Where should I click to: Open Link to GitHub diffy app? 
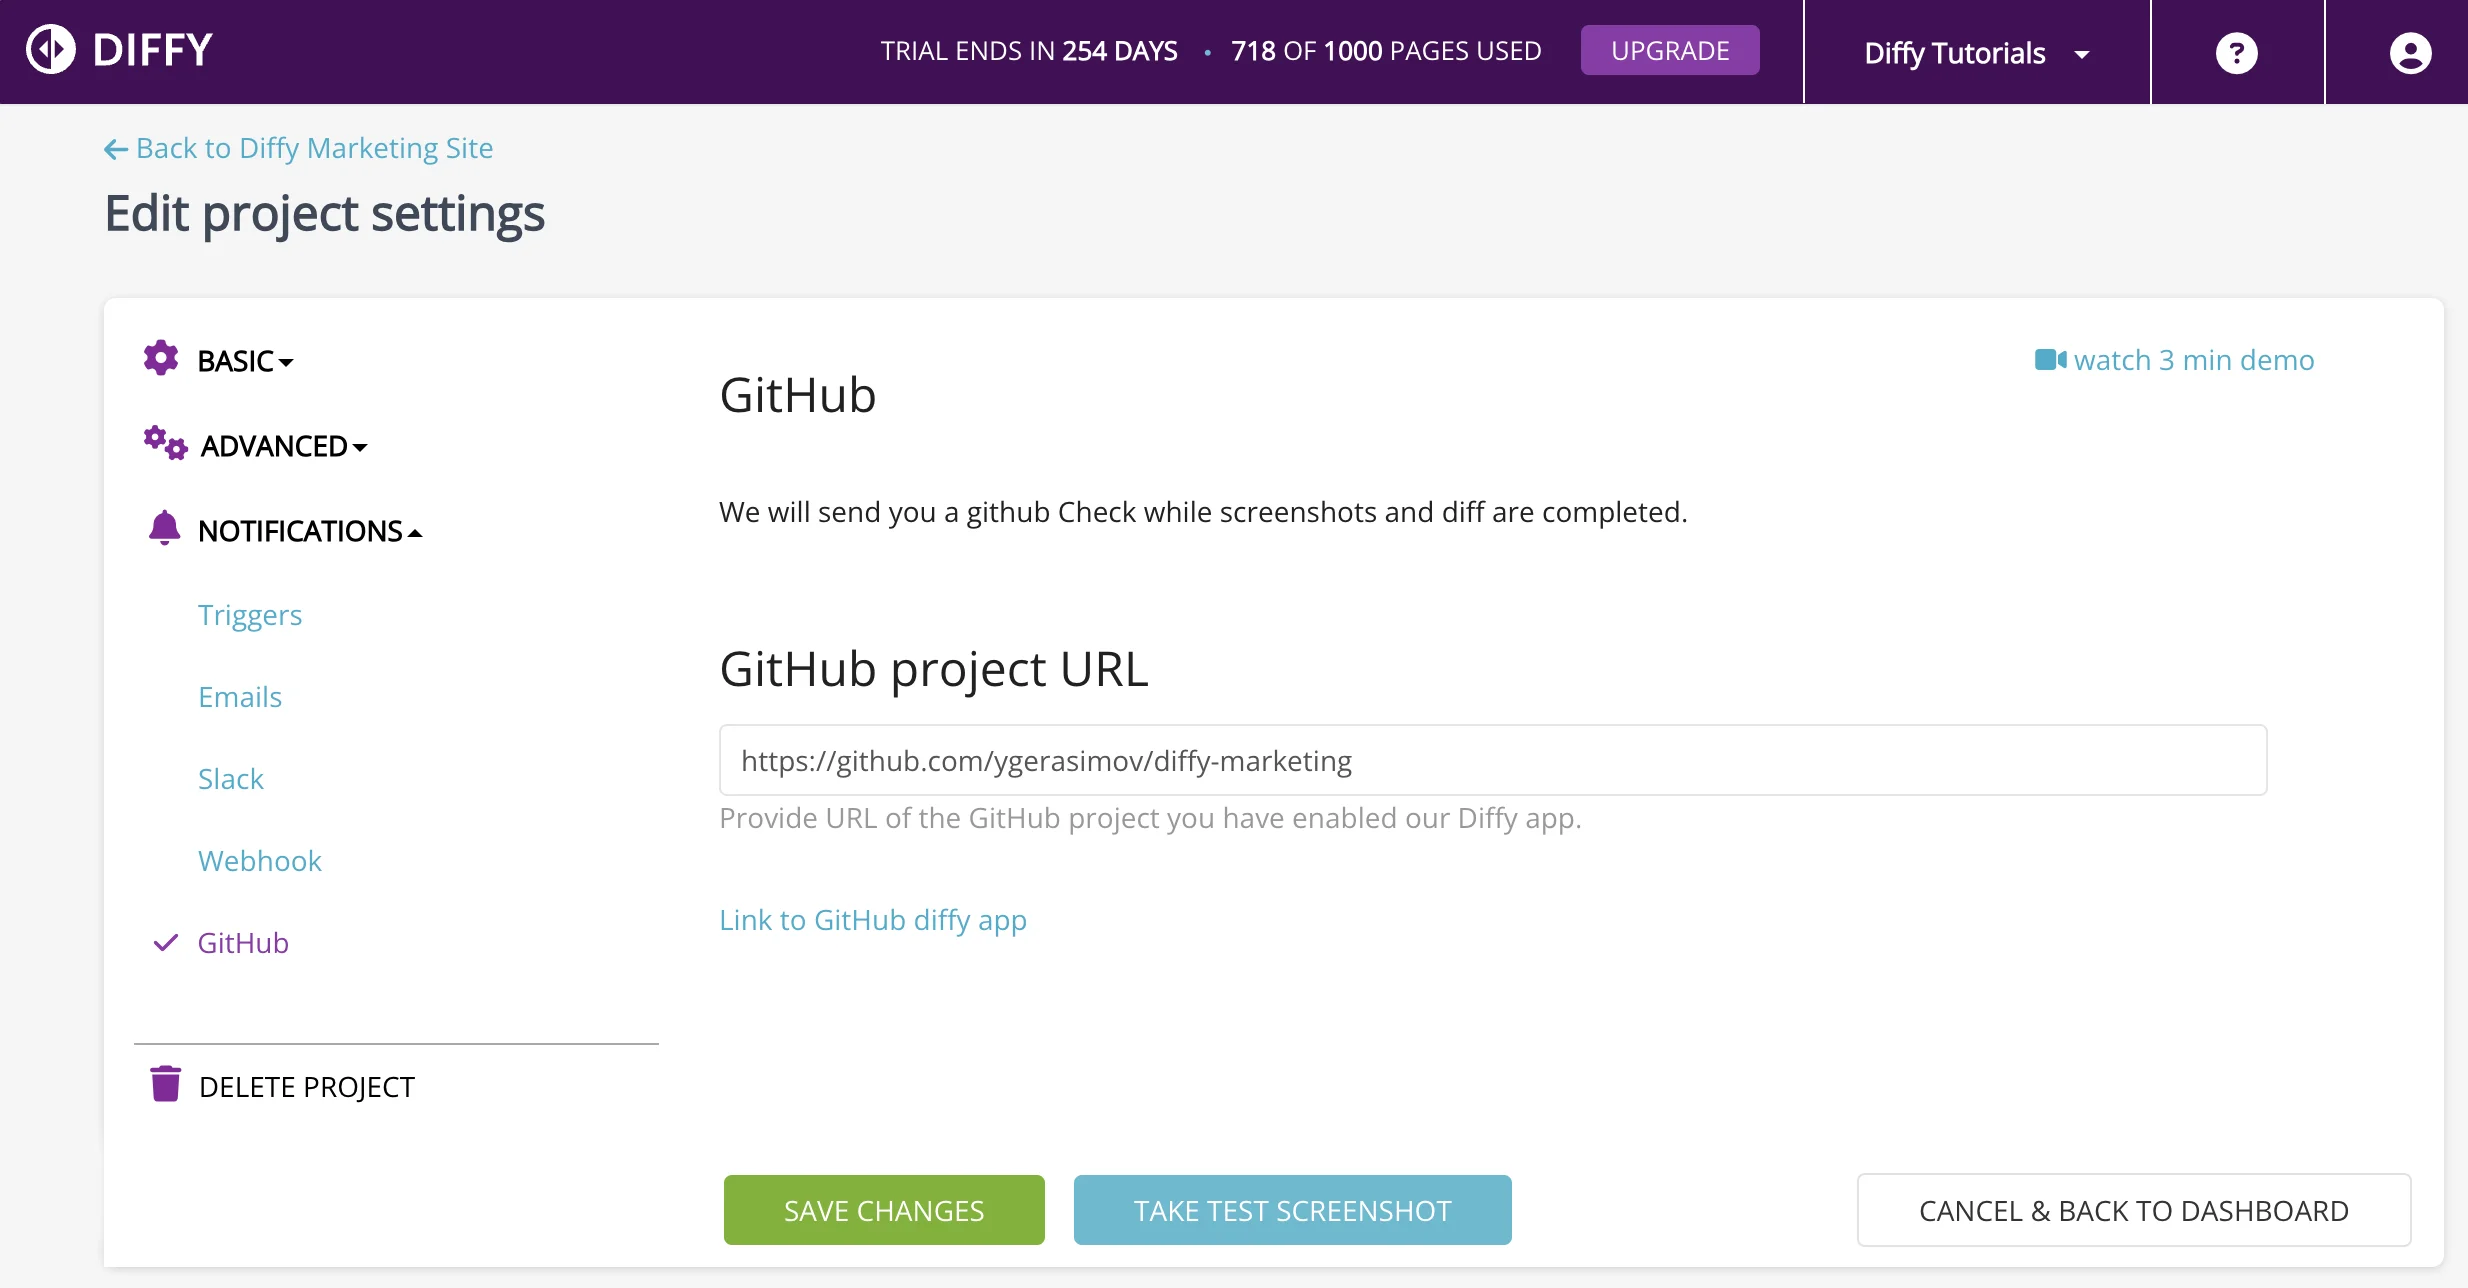click(x=873, y=920)
